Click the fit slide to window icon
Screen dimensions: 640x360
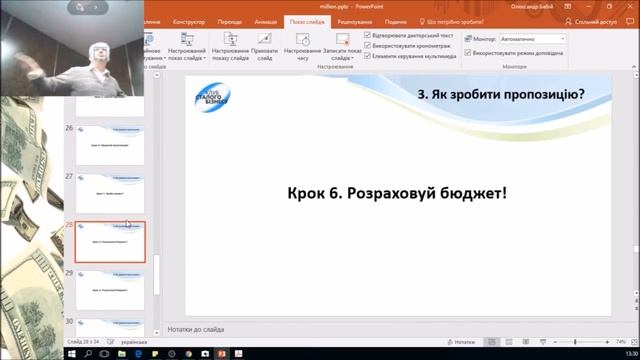634,342
